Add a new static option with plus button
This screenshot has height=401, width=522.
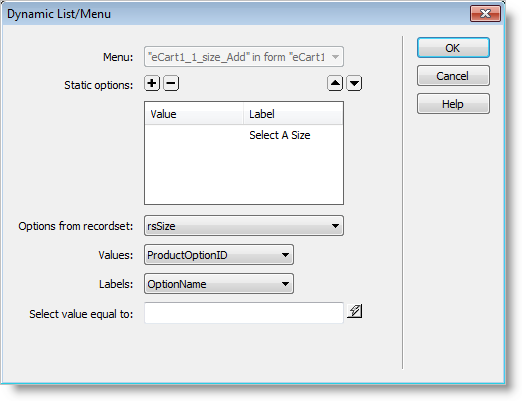[152, 83]
